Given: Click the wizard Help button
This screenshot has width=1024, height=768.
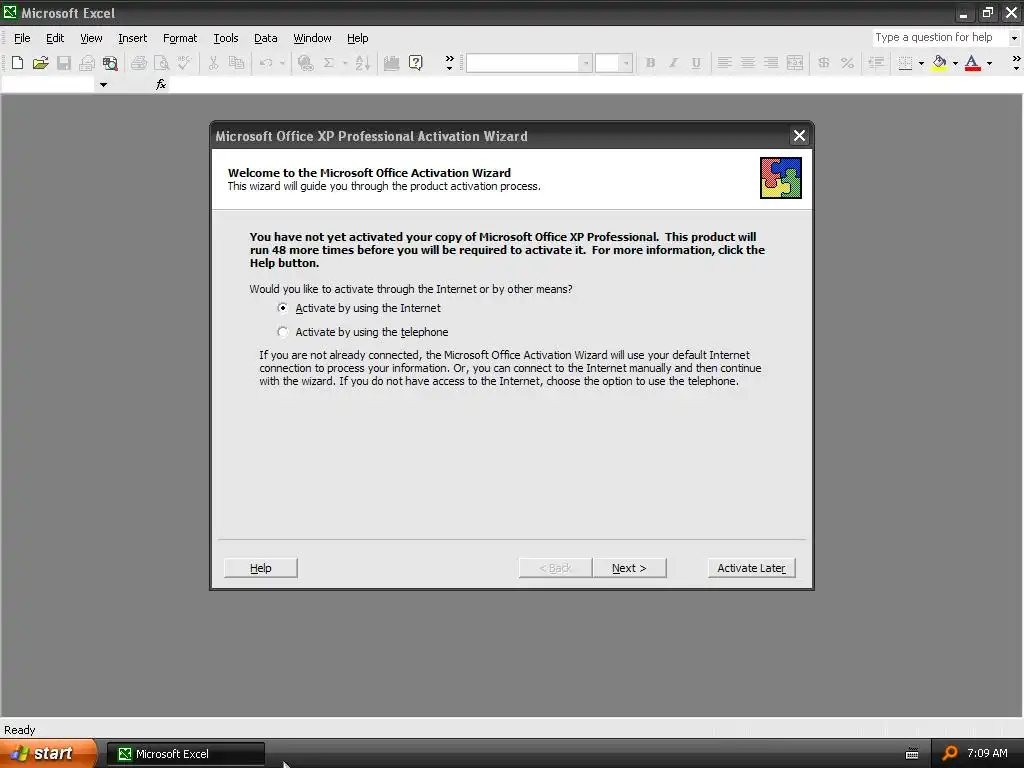Looking at the screenshot, I should (261, 568).
